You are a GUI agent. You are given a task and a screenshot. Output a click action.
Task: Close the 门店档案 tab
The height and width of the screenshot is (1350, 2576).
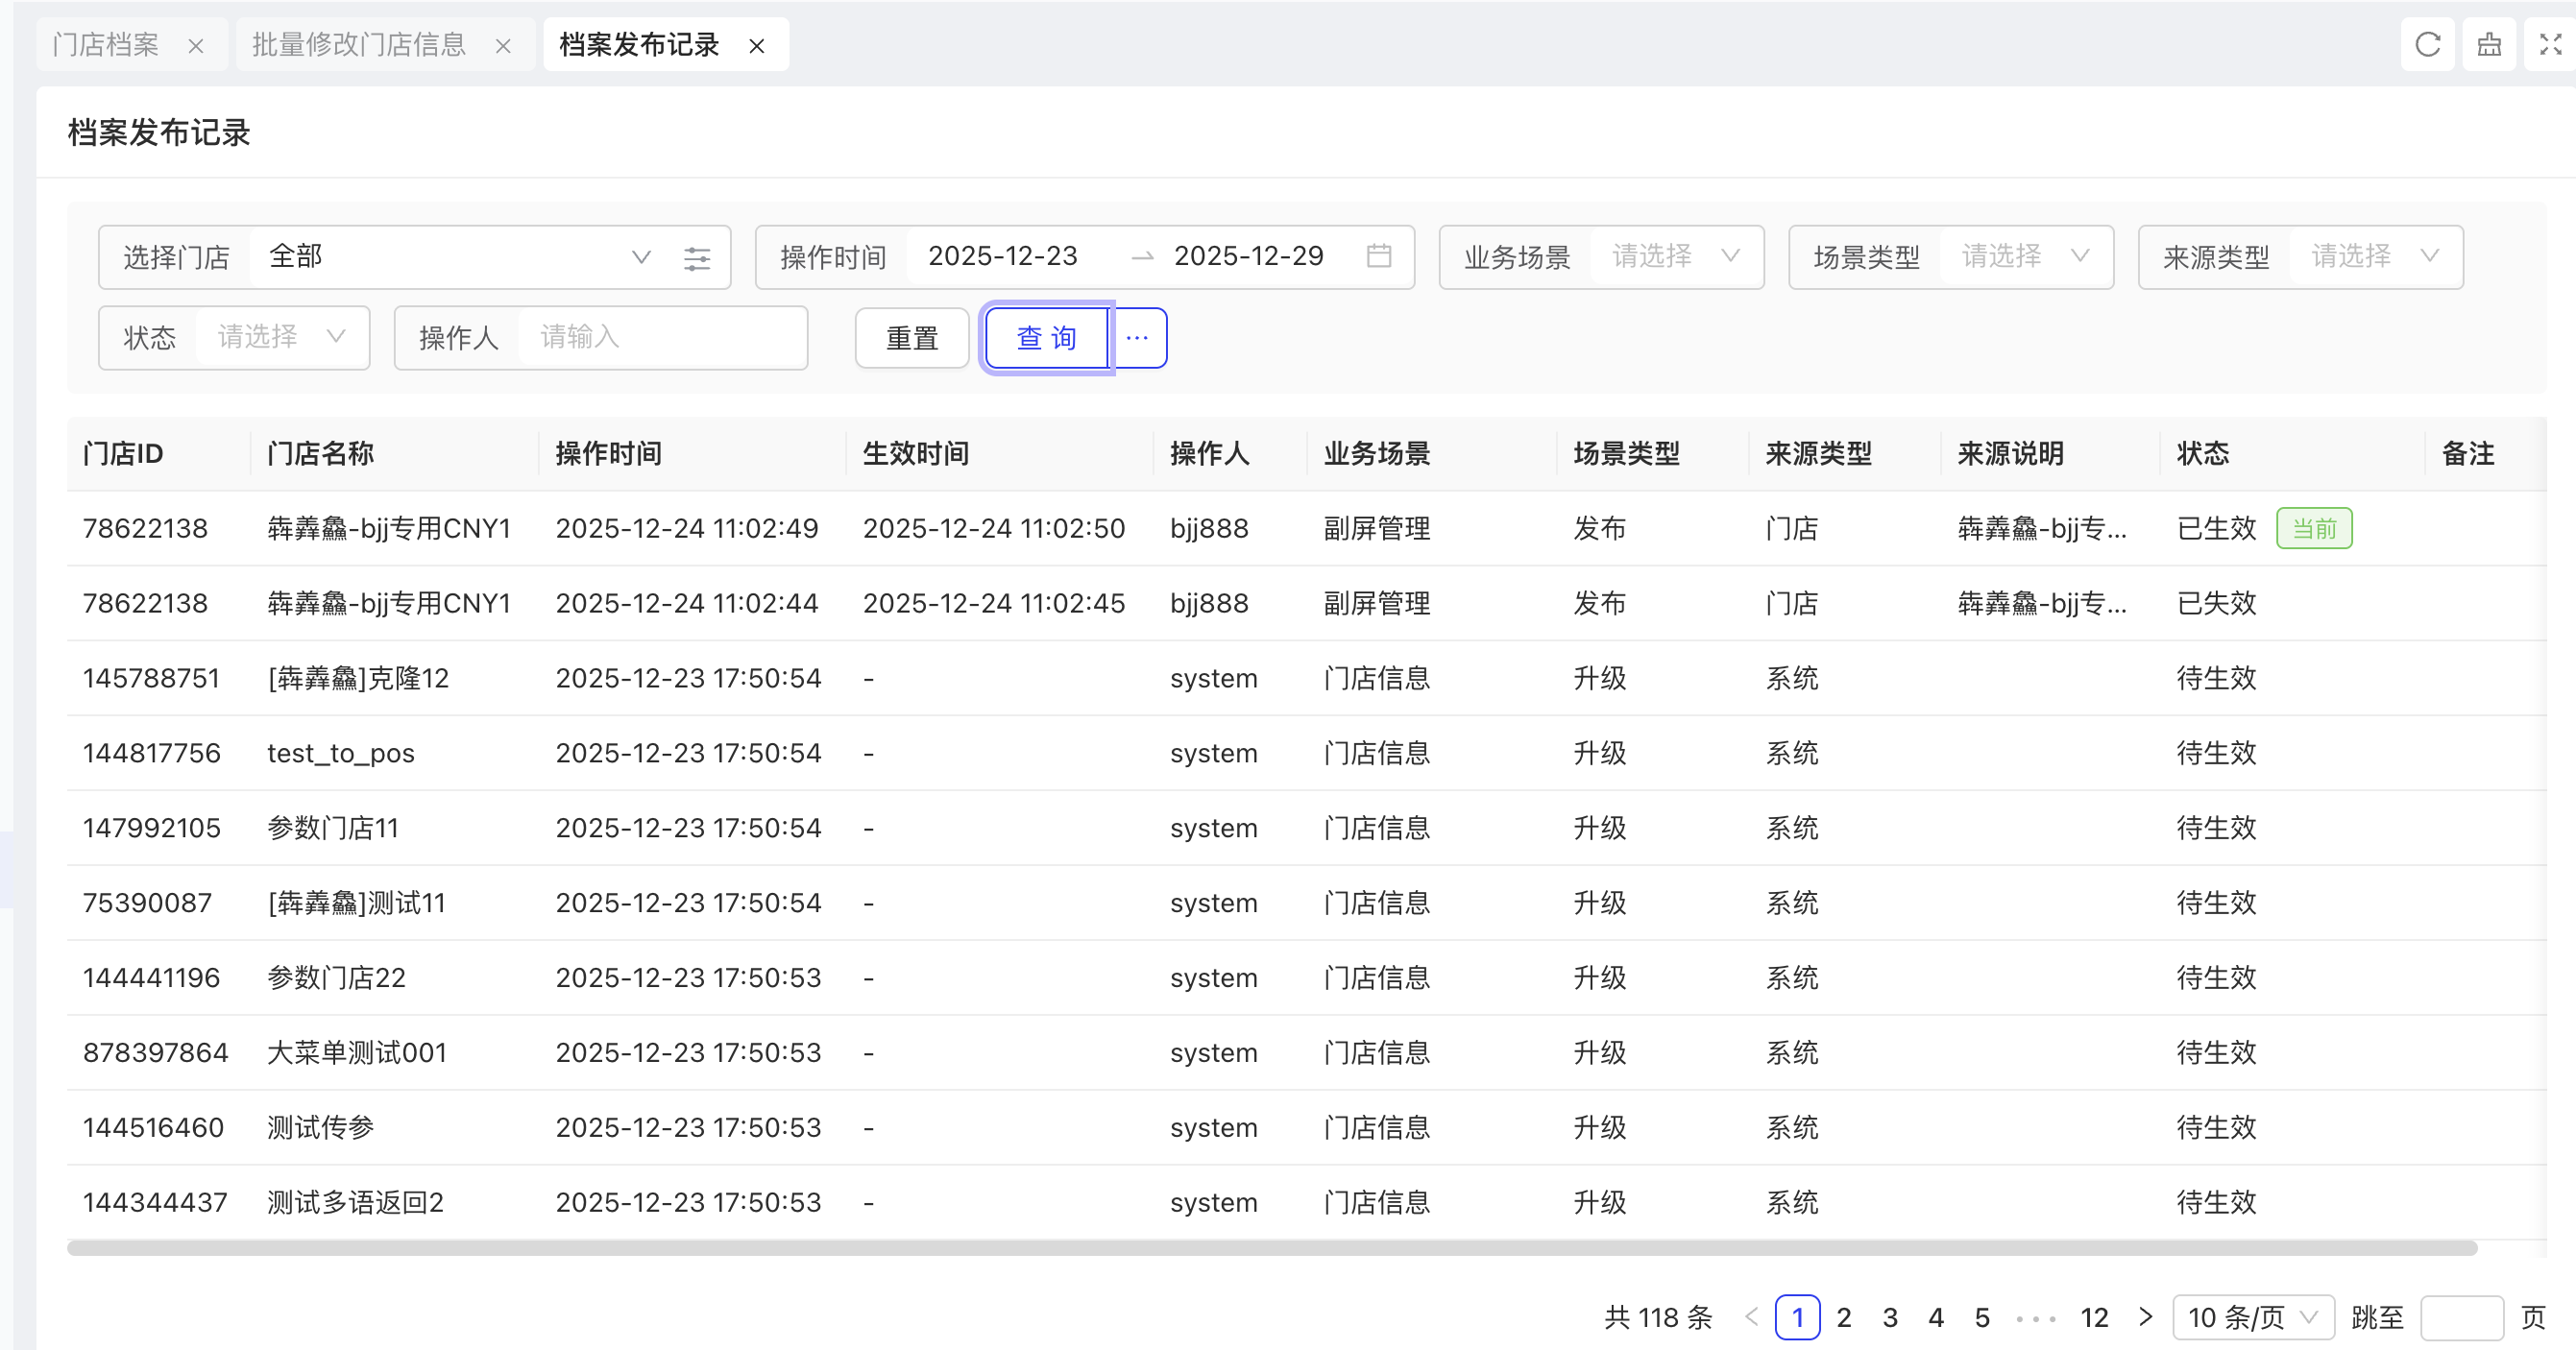[196, 46]
